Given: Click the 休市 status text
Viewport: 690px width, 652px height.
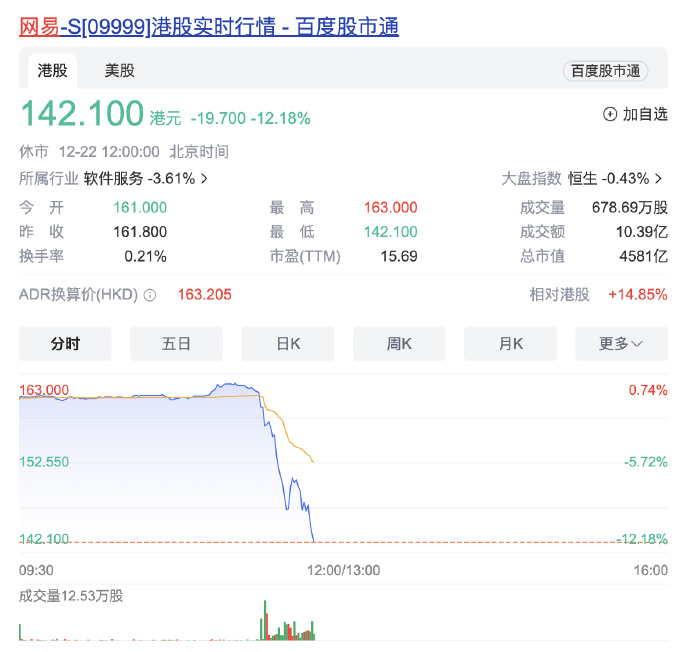Looking at the screenshot, I should [x=33, y=152].
